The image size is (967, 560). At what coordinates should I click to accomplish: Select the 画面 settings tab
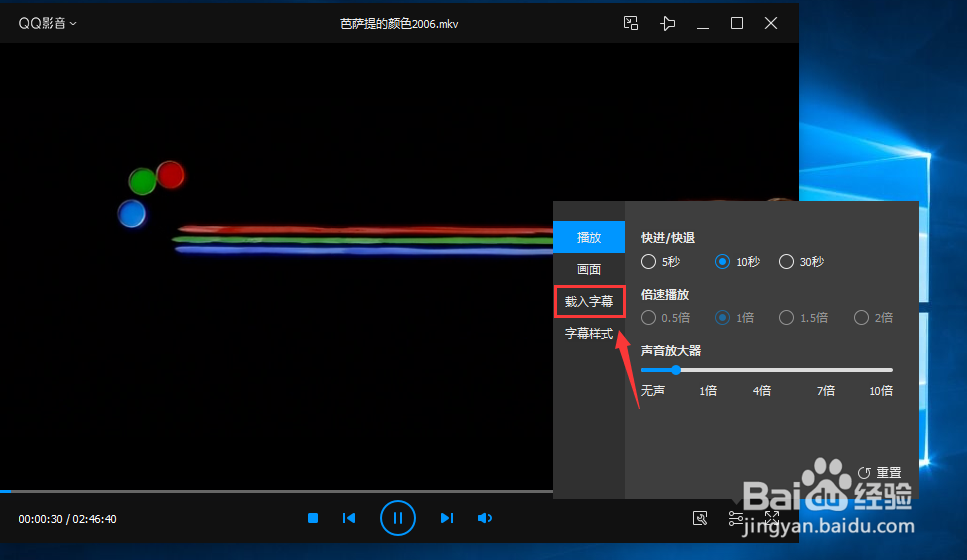[589, 270]
